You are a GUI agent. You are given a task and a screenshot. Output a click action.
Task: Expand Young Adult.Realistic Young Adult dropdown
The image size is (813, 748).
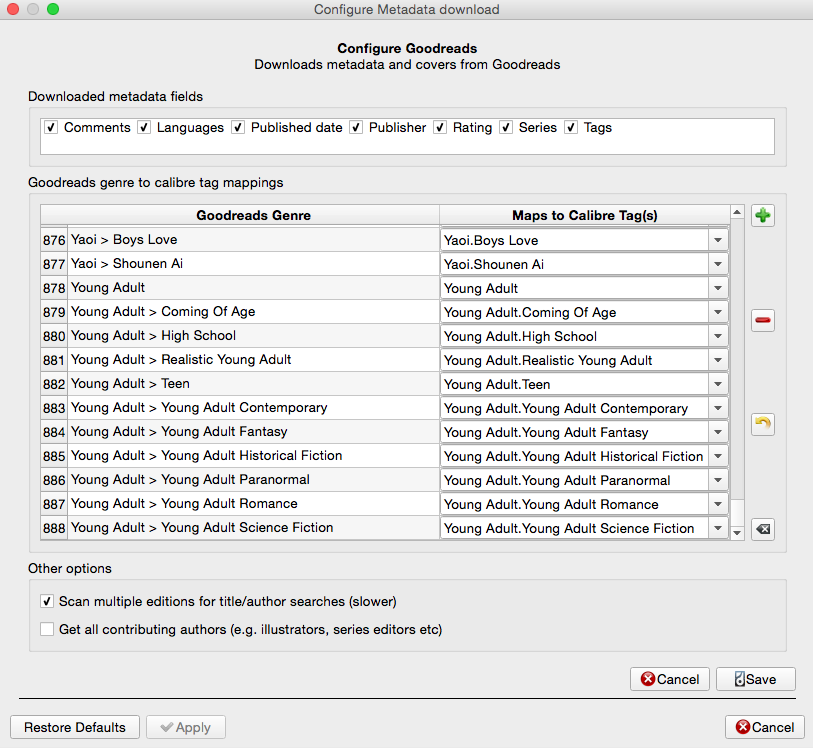pos(718,360)
